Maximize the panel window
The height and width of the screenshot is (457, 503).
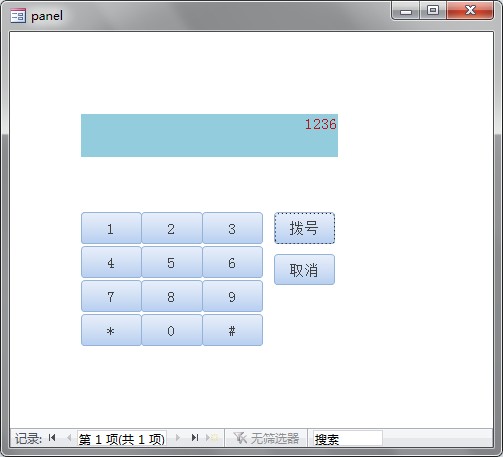[x=433, y=11]
